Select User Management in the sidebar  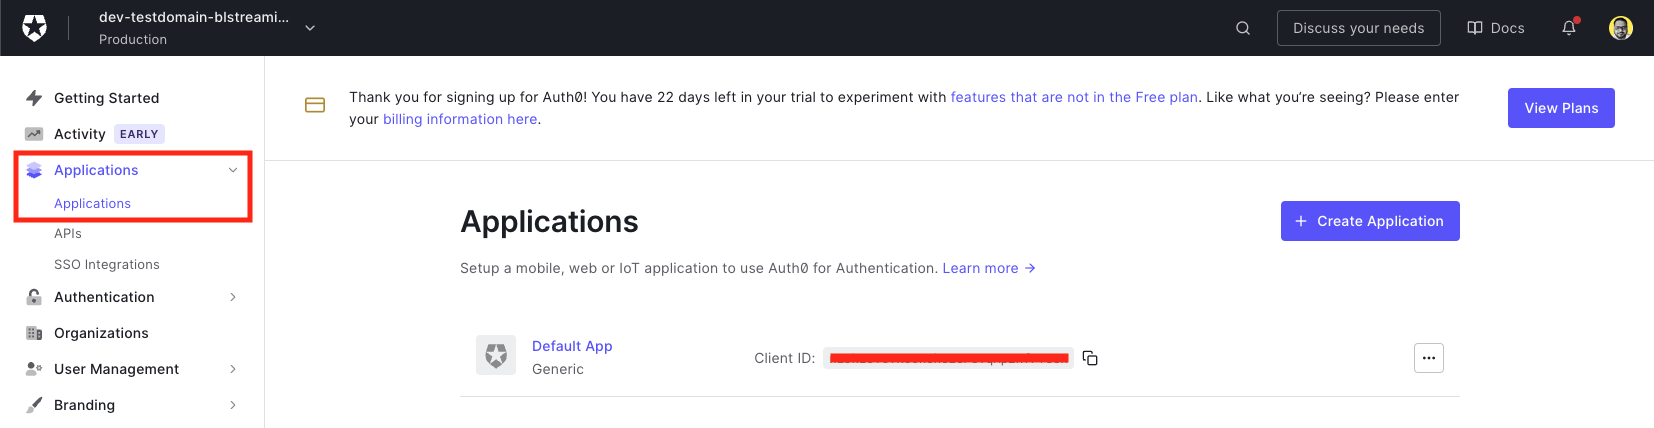116,369
